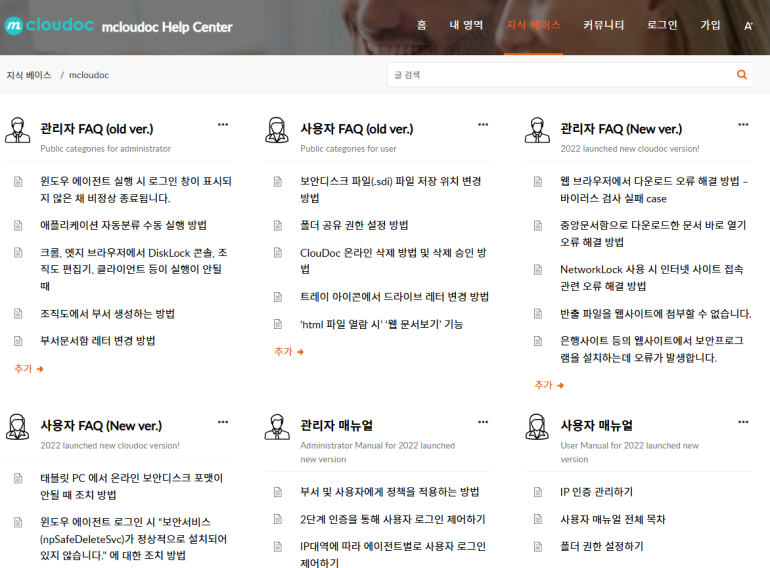Open article 'html 파일 열람 시' '웹 문서보기' 기능
Screen dimensions: 770x568
click(381, 324)
